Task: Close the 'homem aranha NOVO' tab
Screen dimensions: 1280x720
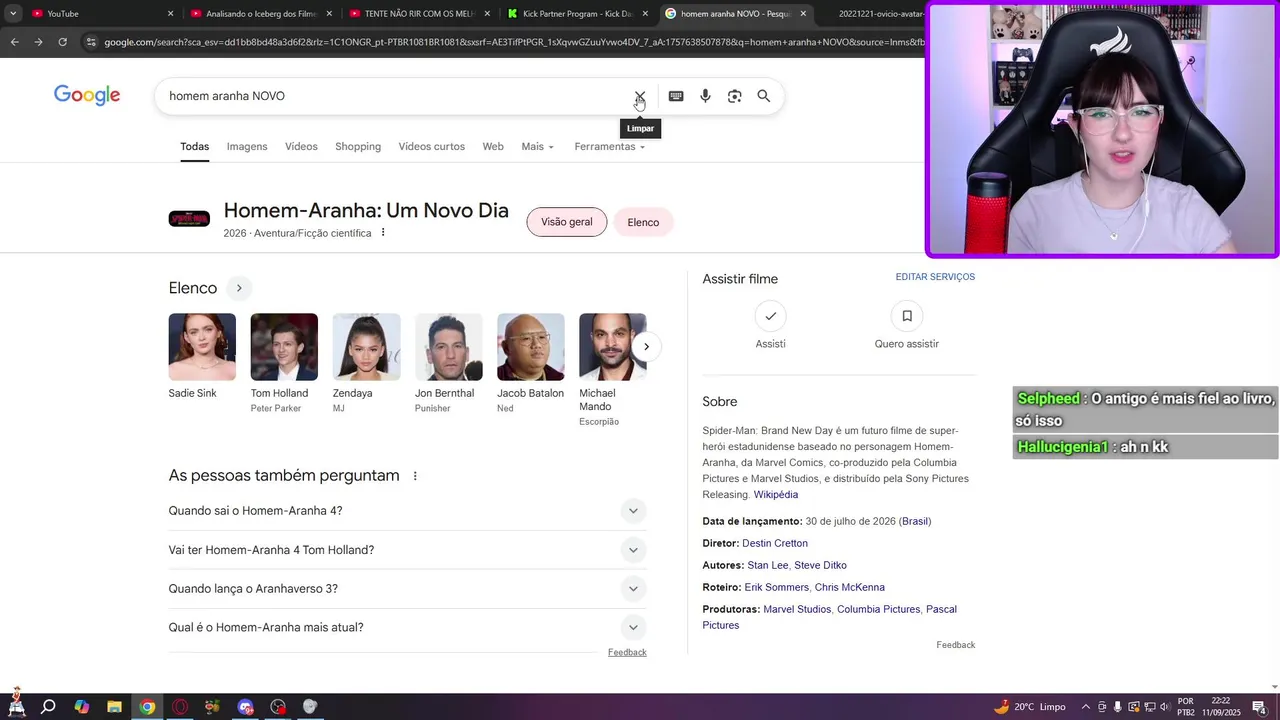Action: click(x=803, y=14)
